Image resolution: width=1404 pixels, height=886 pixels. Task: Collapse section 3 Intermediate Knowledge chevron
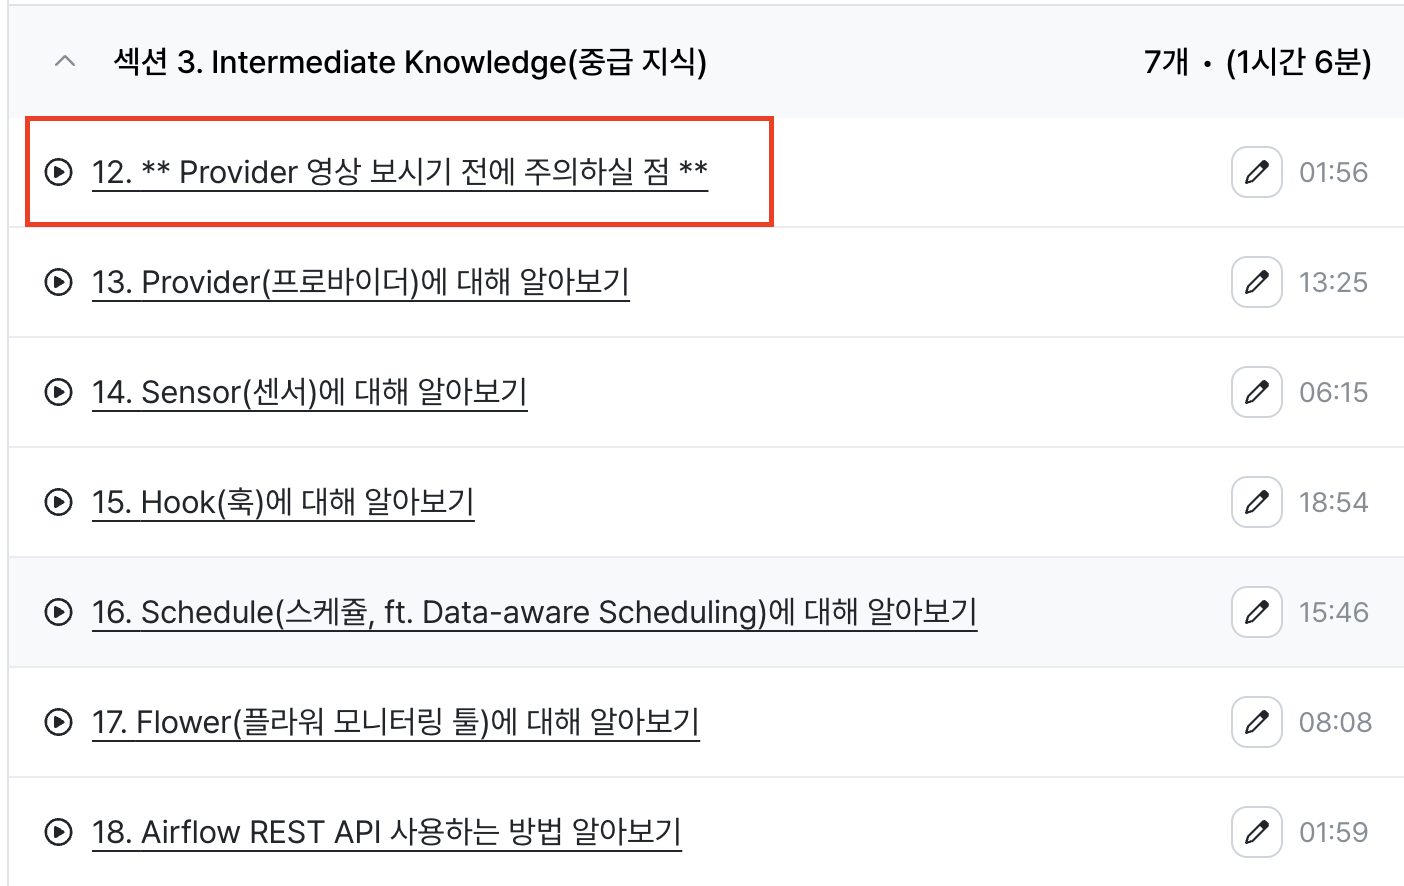[65, 62]
